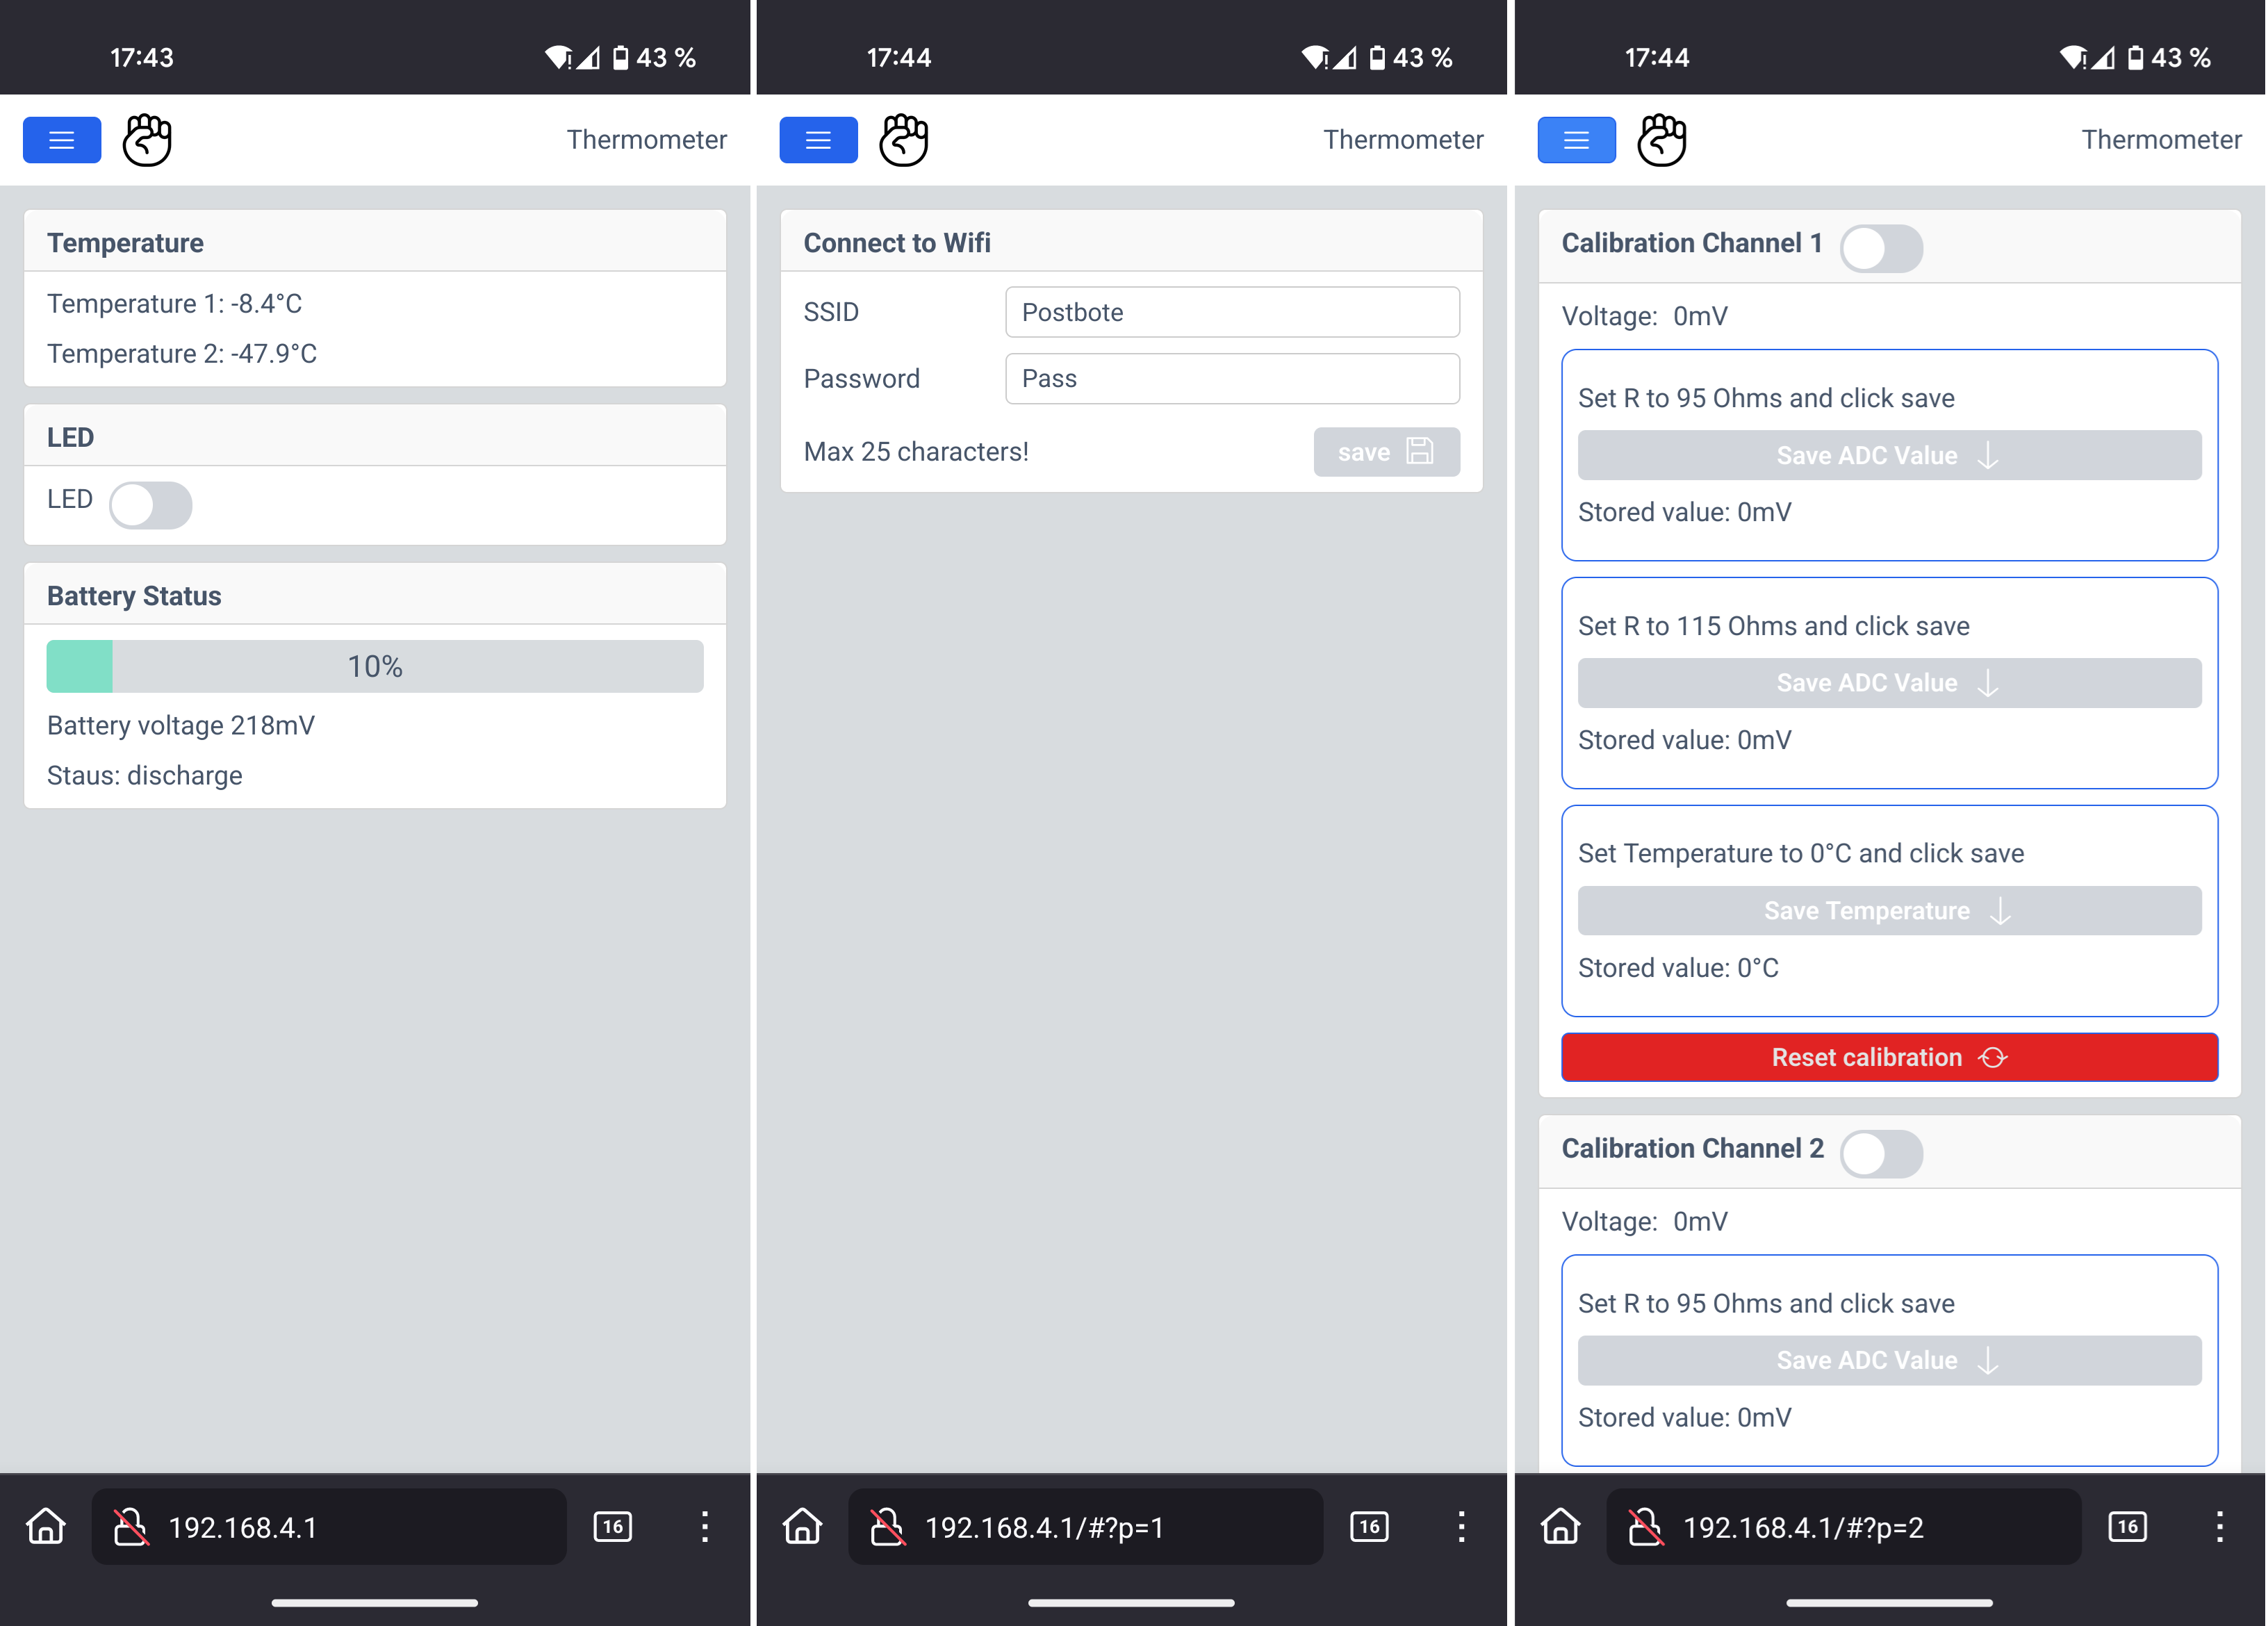The width and height of the screenshot is (2268, 1626).
Task: Click save button under Wifi password
Action: 1385,452
